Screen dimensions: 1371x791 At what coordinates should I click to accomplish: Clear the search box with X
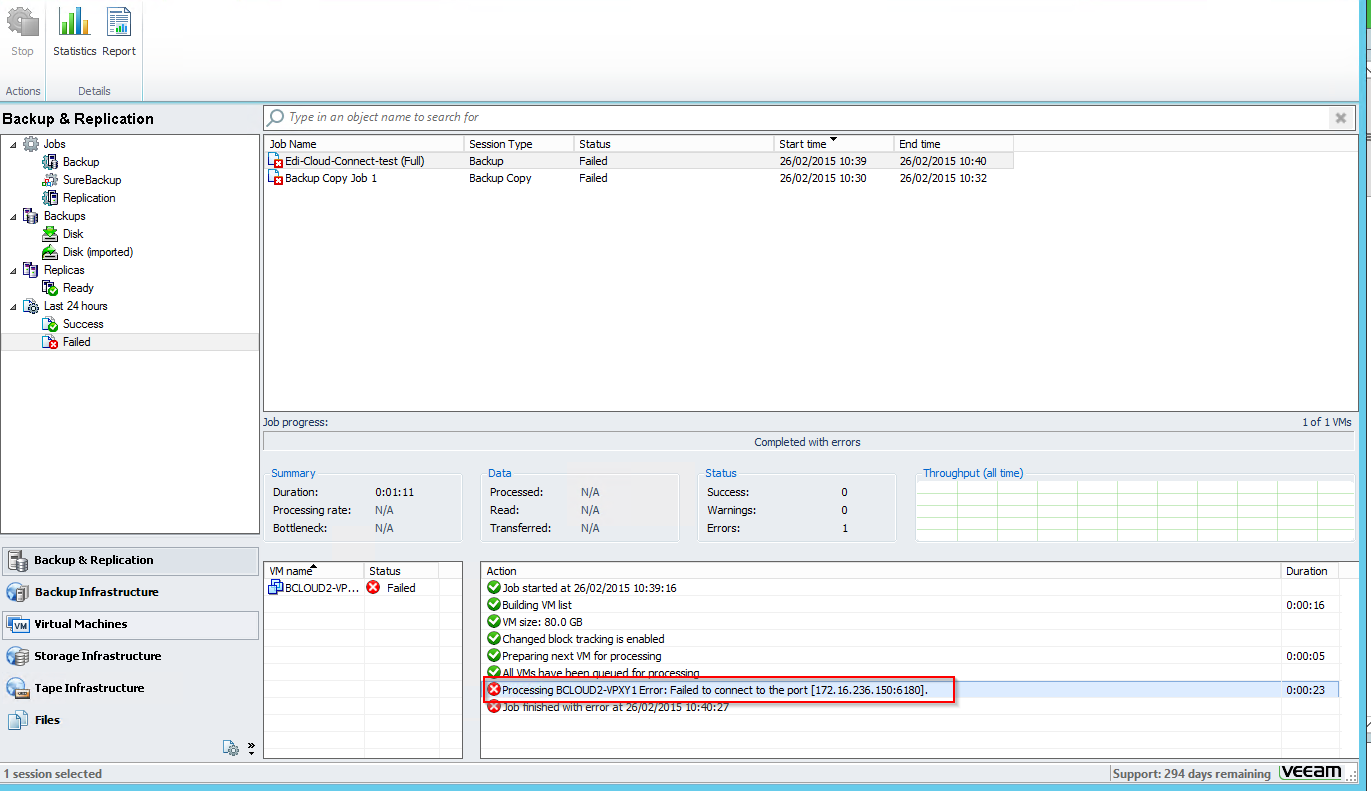click(x=1340, y=118)
